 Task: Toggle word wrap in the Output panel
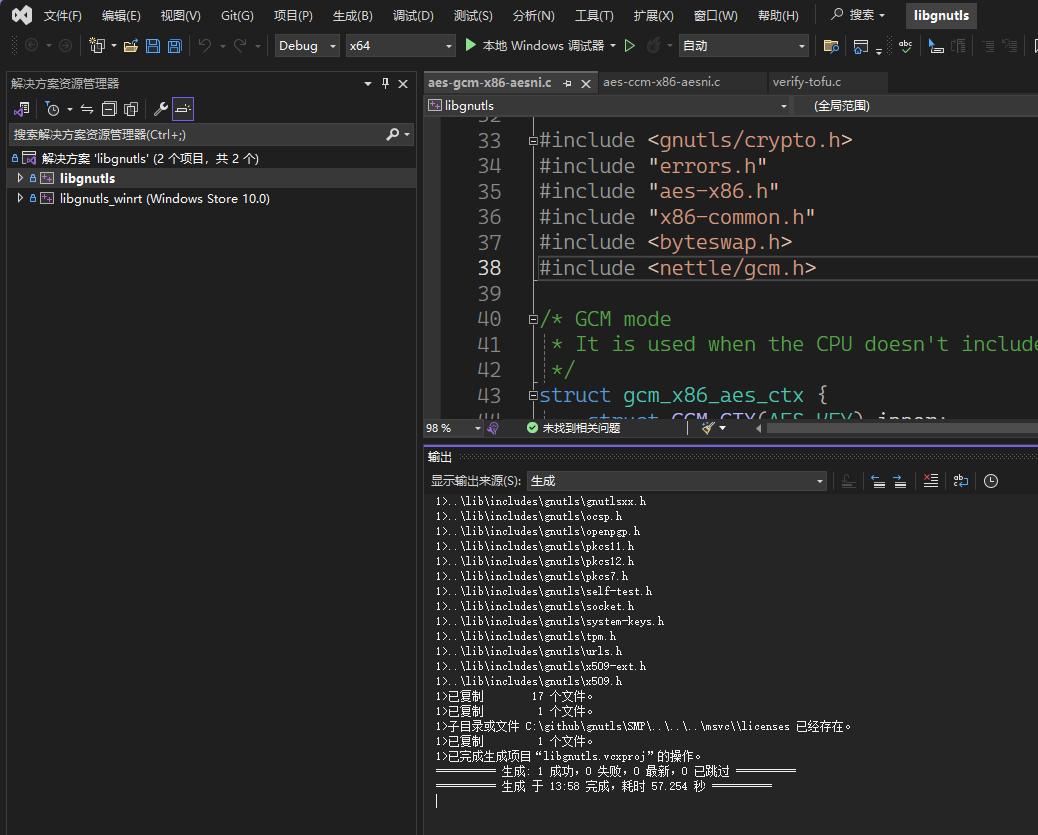(960, 481)
